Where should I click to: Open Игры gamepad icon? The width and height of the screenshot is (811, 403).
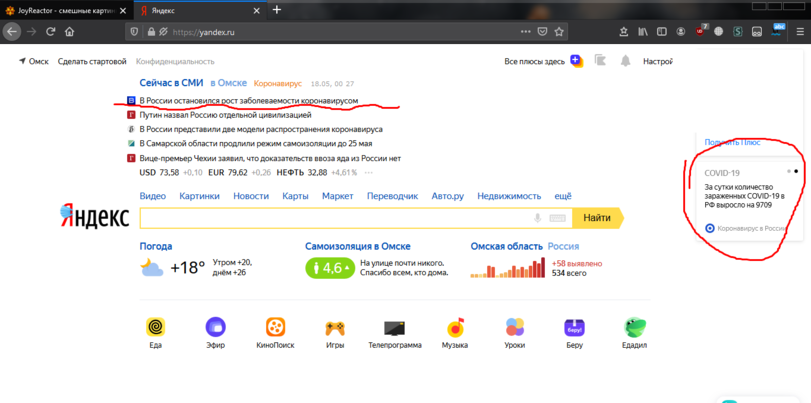point(335,327)
